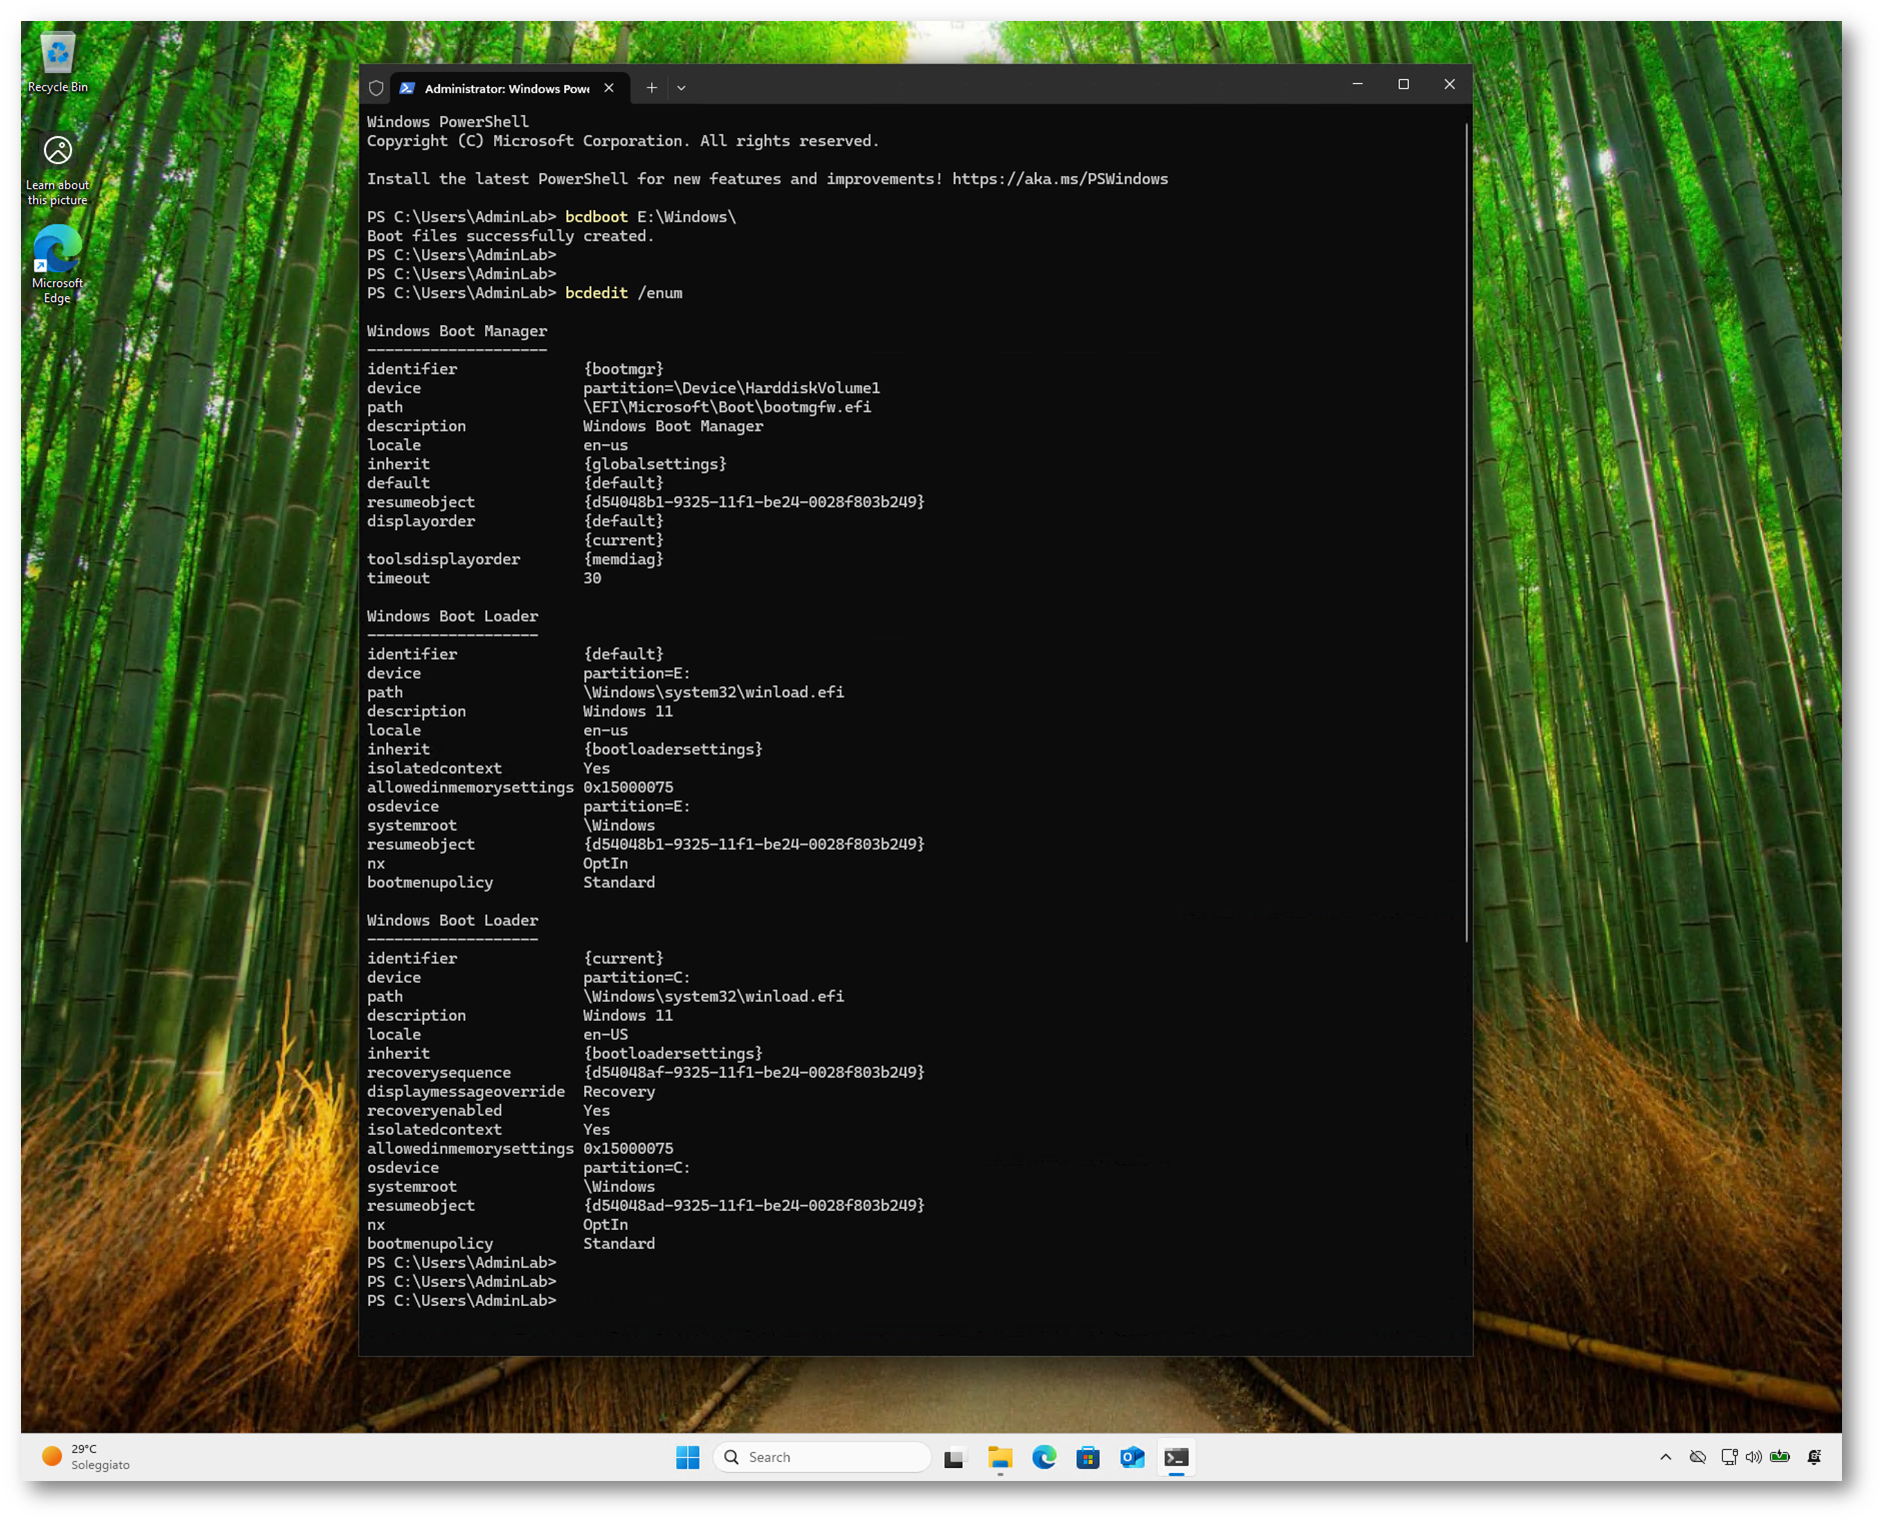The height and width of the screenshot is (1523, 1884).
Task: Minimize the Windows Terminal window
Action: point(1357,85)
